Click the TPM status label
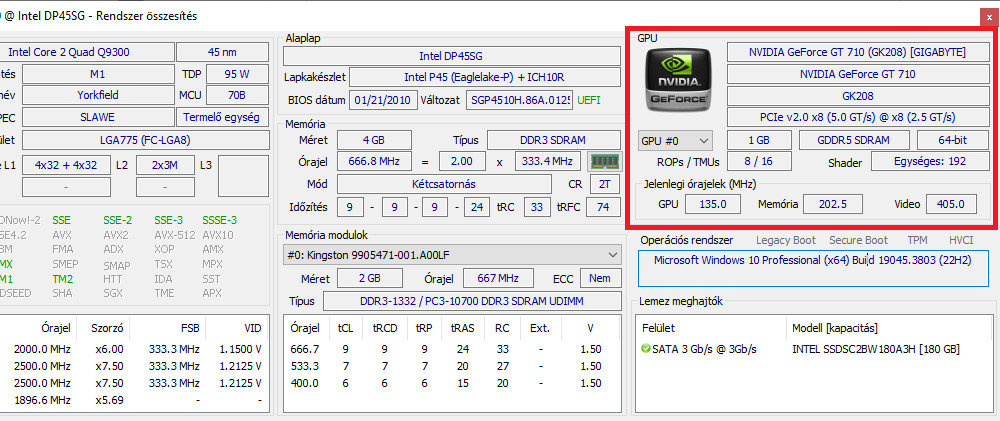 pos(917,240)
